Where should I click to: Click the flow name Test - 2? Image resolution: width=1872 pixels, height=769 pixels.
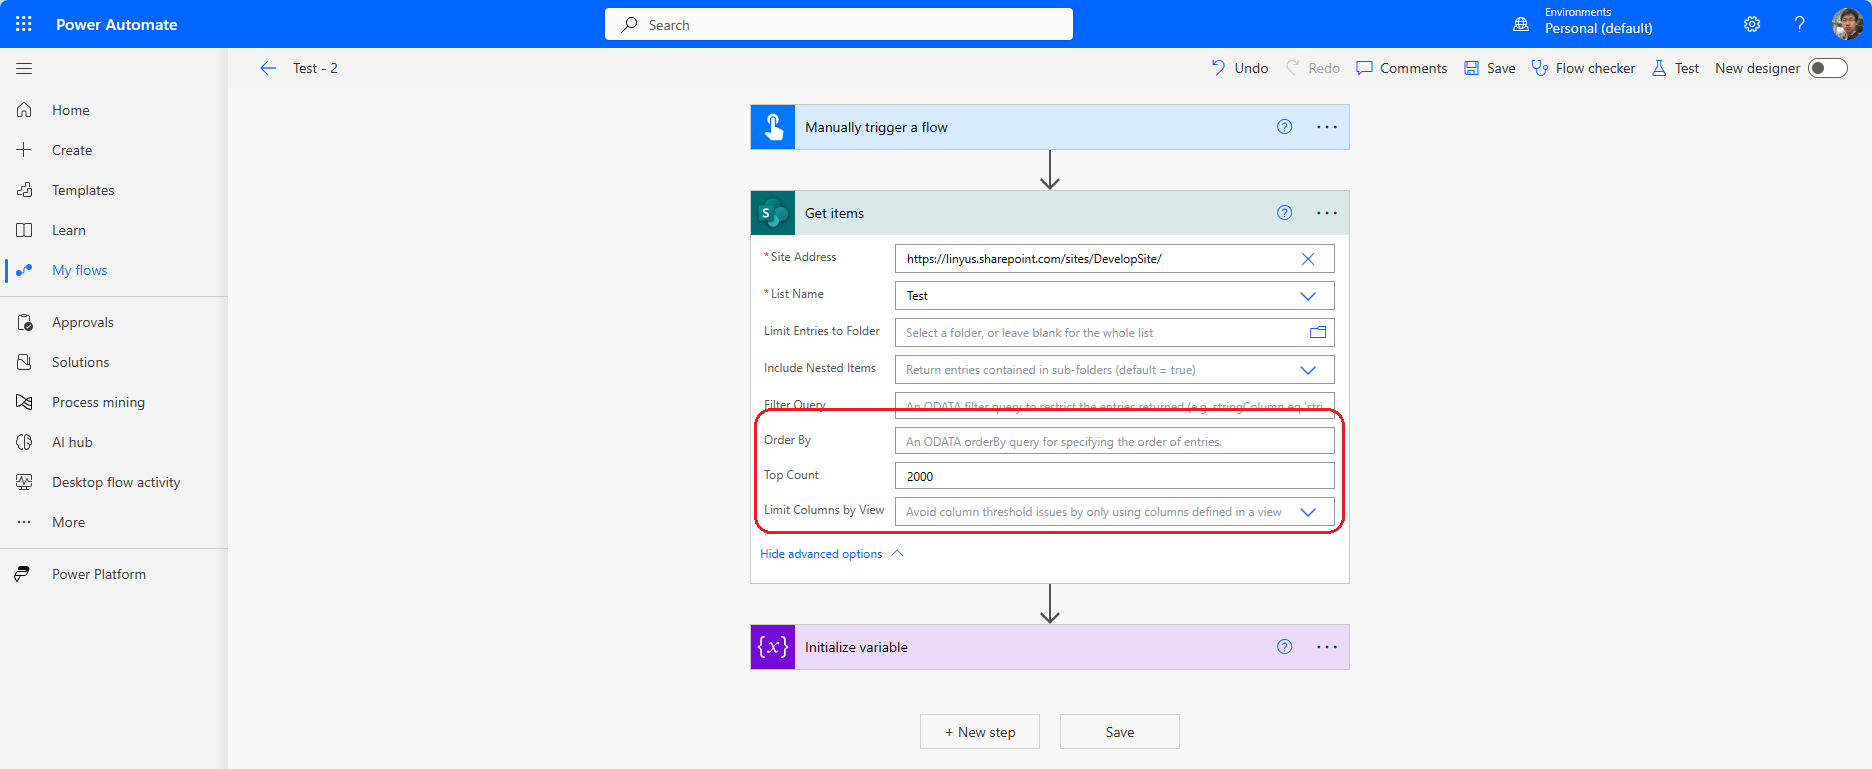315,68
